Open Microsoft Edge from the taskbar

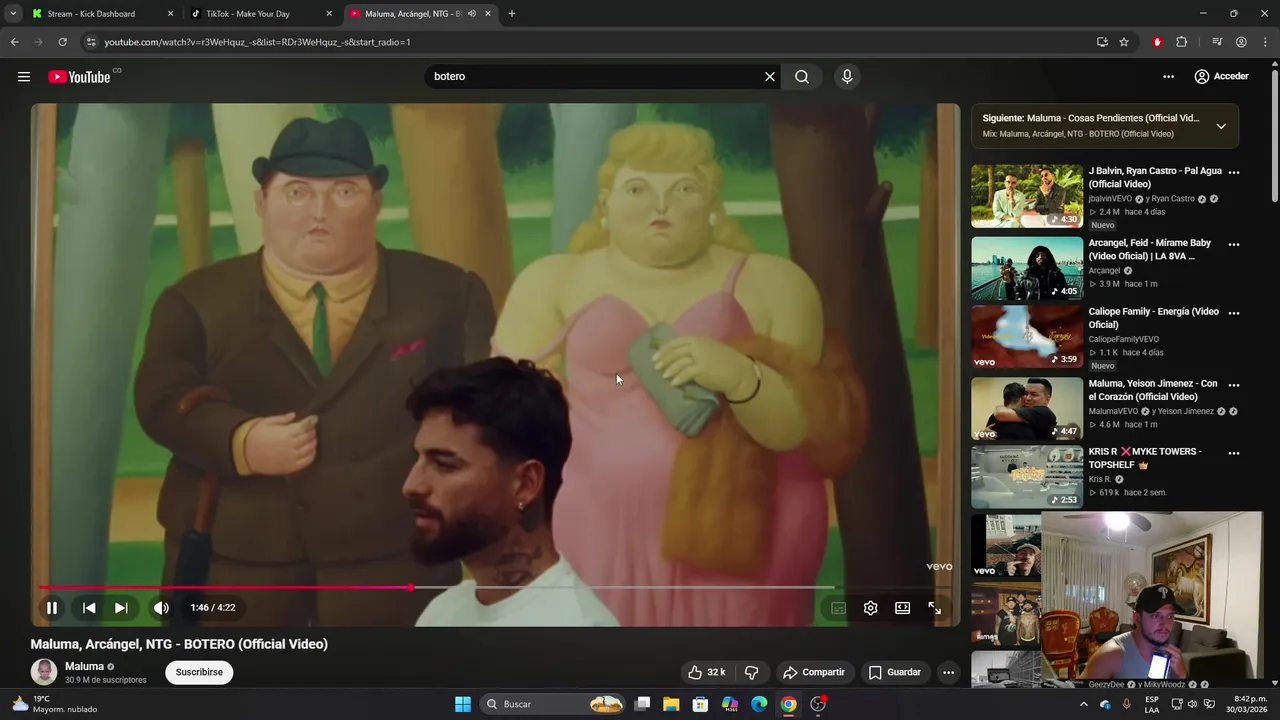pos(759,704)
